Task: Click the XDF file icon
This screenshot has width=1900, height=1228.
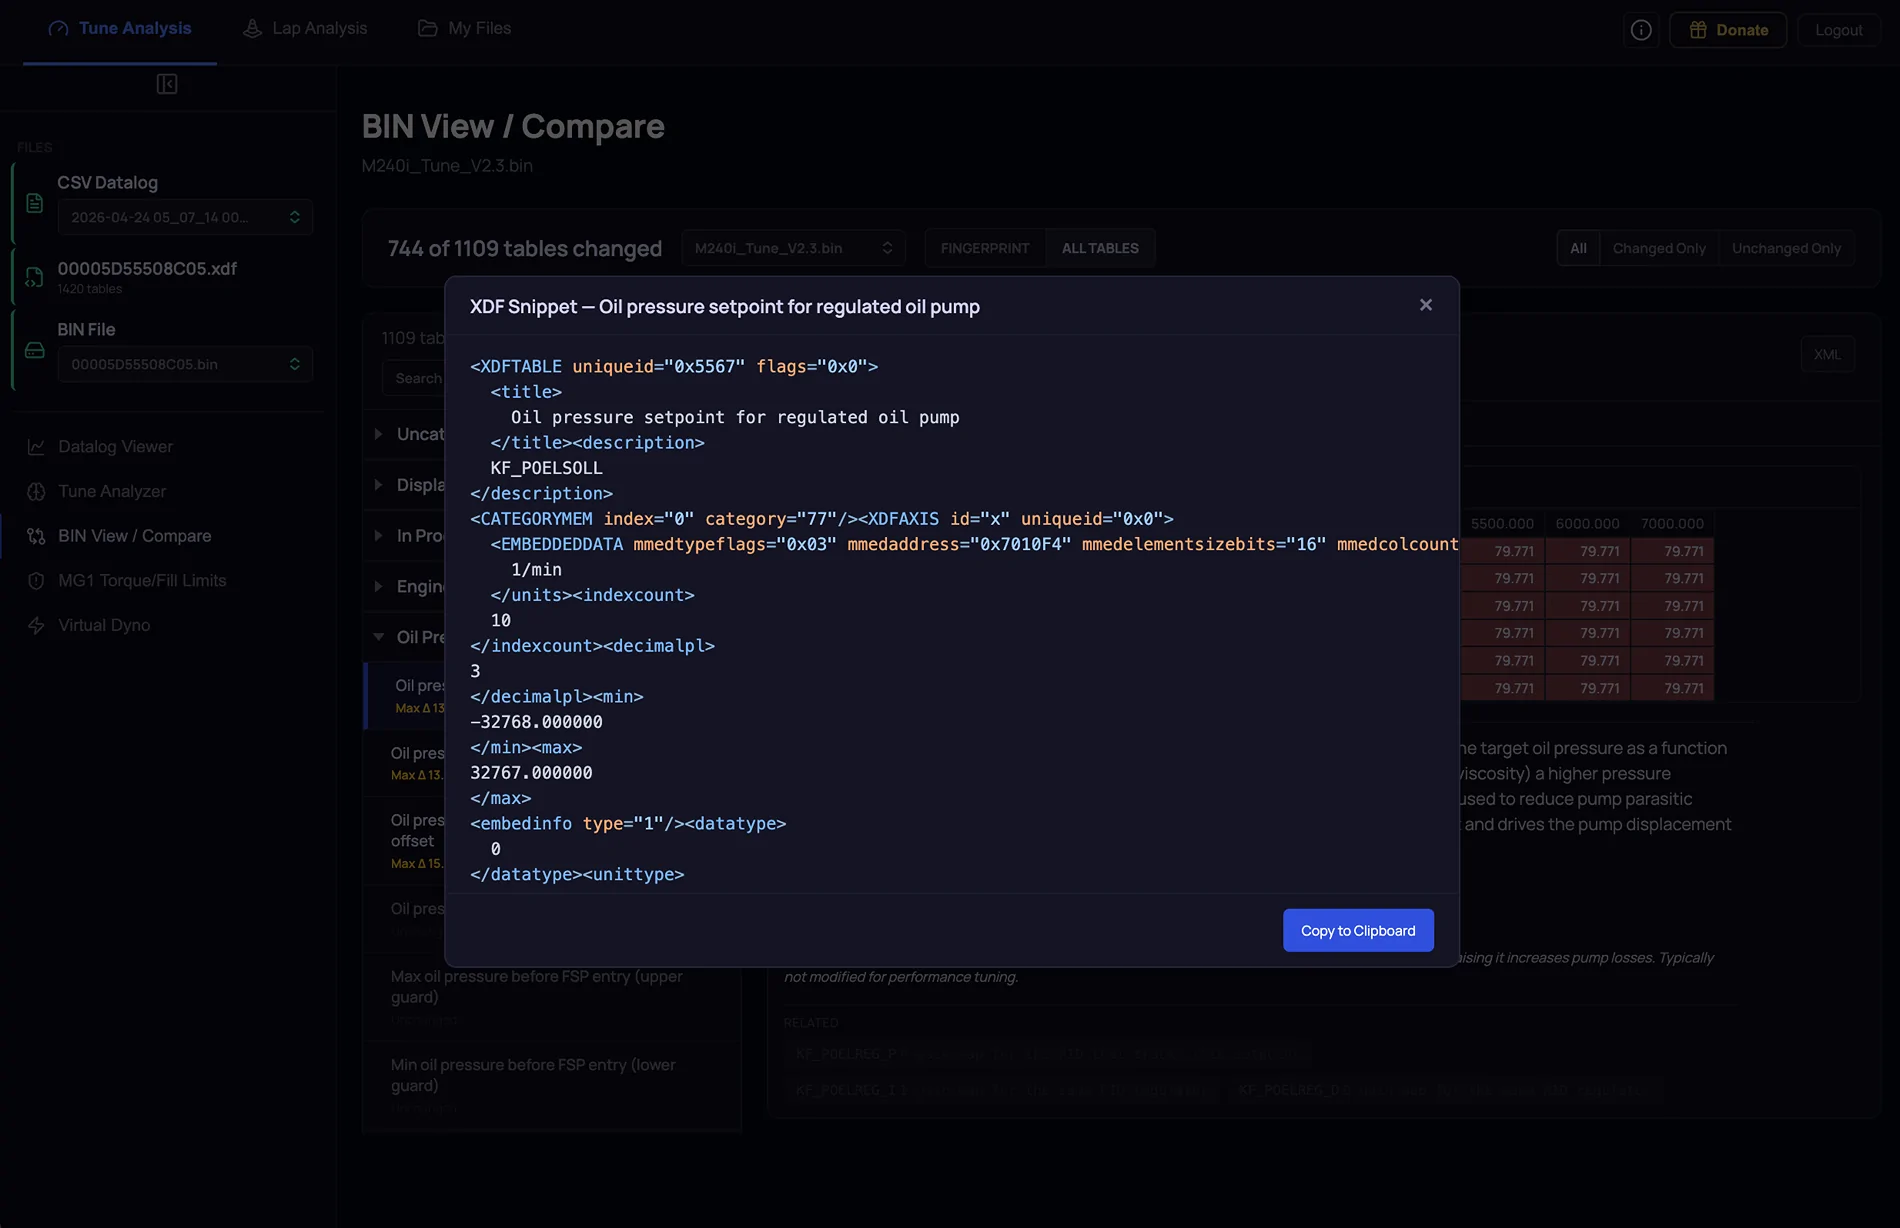Action: click(x=35, y=277)
